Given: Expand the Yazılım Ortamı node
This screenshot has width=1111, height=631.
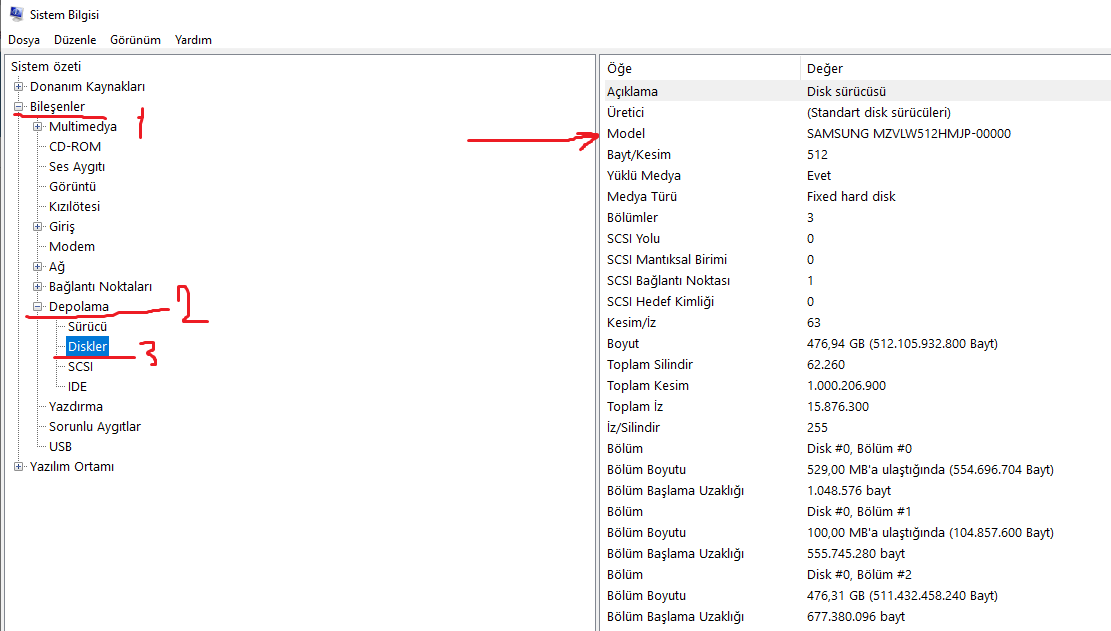Looking at the screenshot, I should point(18,467).
